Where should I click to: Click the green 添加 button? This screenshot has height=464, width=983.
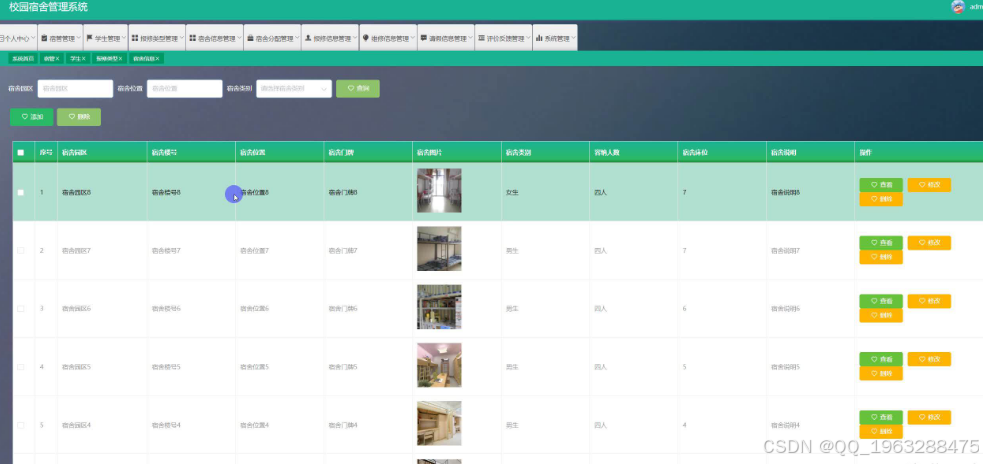click(x=31, y=117)
